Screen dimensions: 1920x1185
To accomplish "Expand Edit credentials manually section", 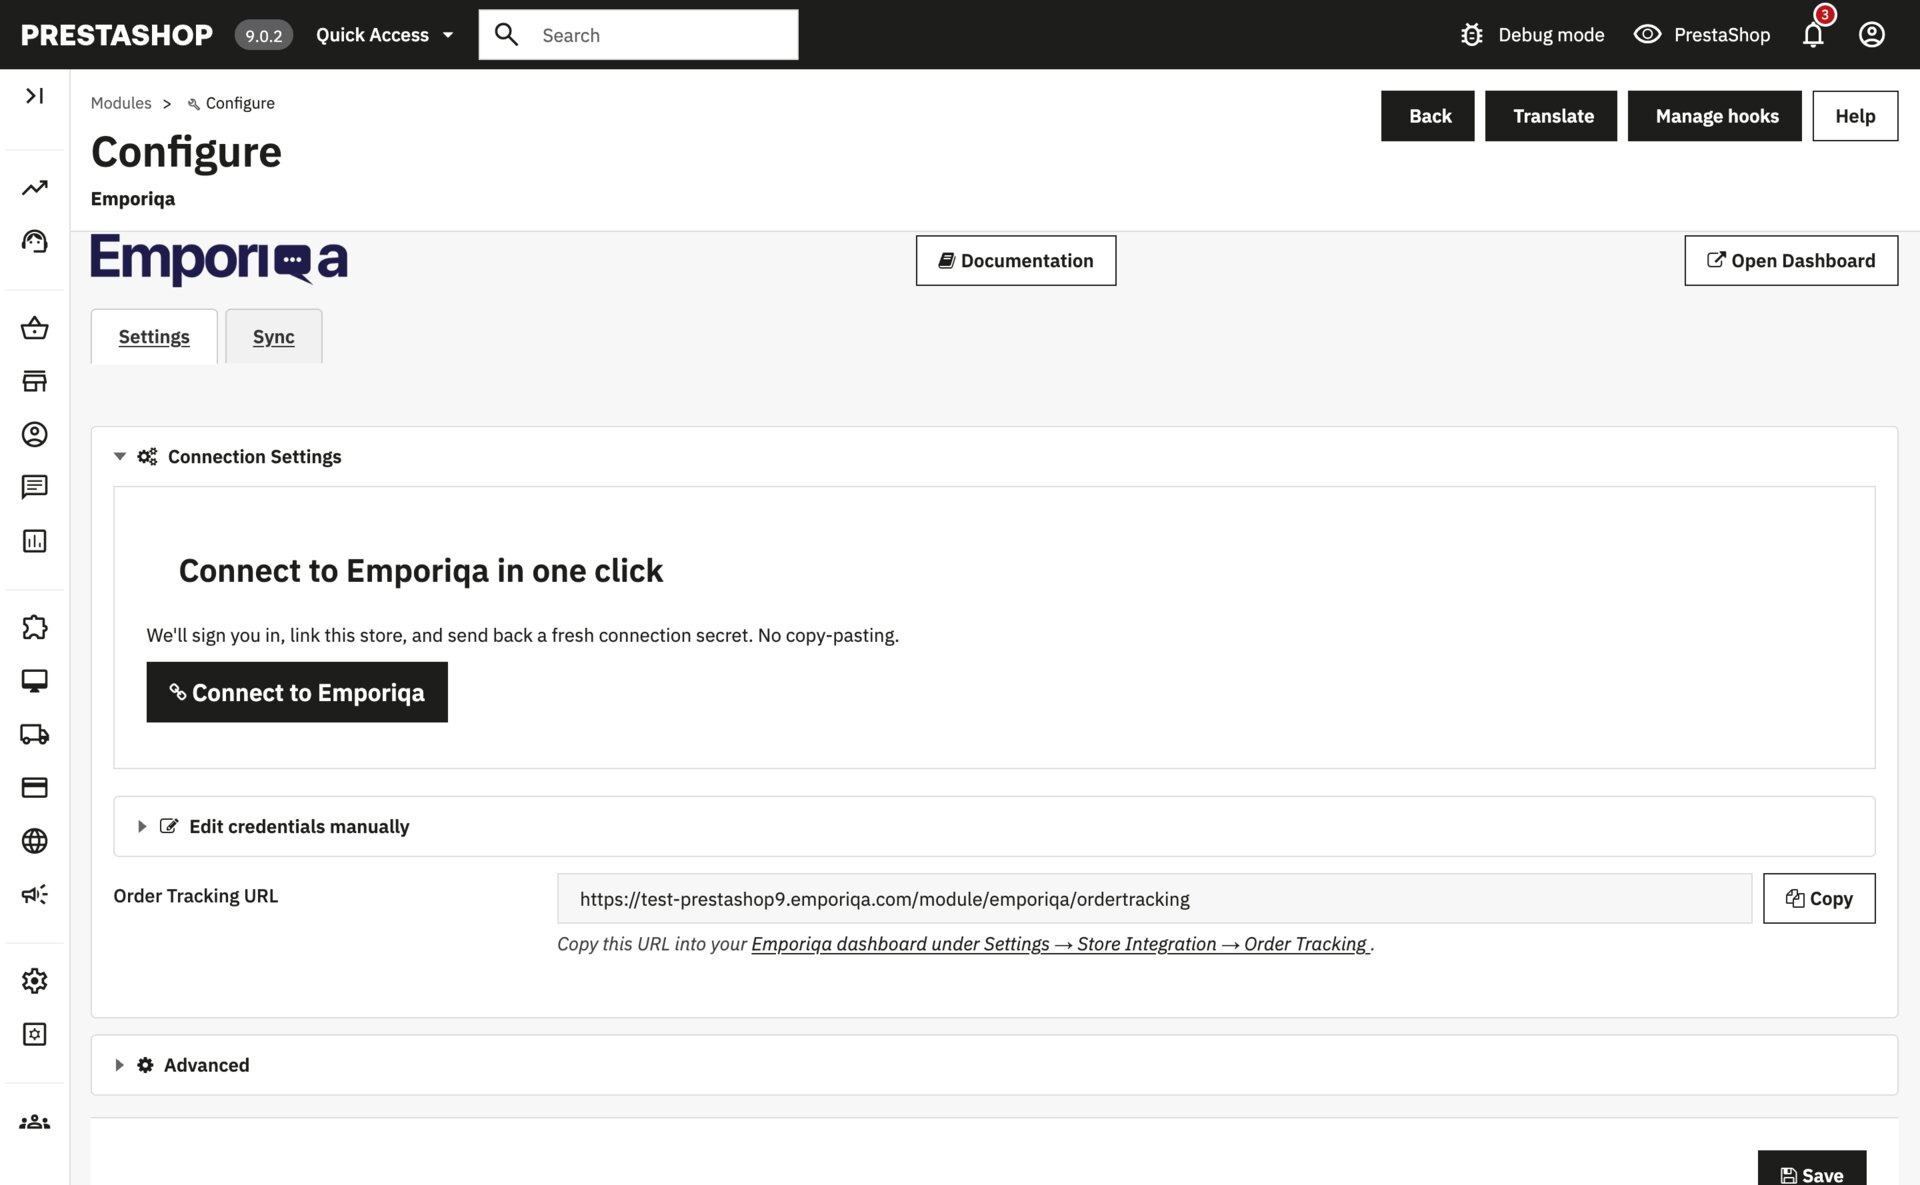I will pyautogui.click(x=273, y=826).
